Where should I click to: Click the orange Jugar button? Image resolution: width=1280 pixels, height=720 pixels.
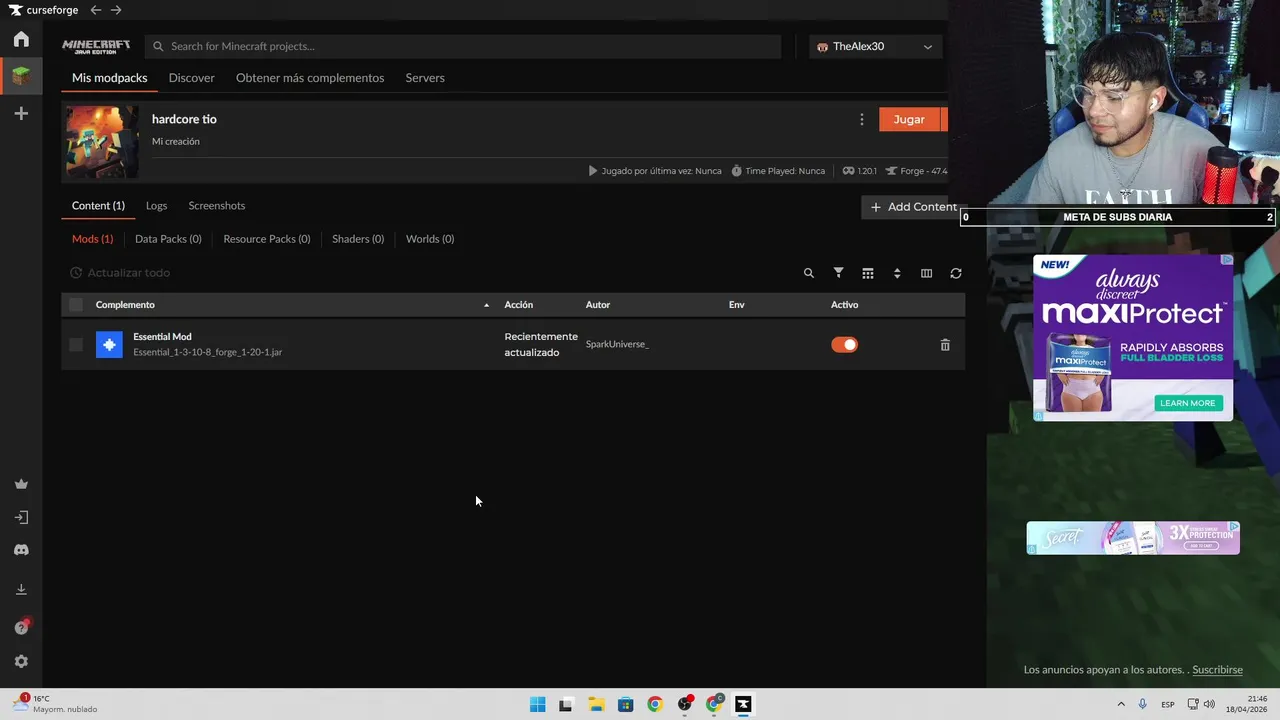point(909,119)
